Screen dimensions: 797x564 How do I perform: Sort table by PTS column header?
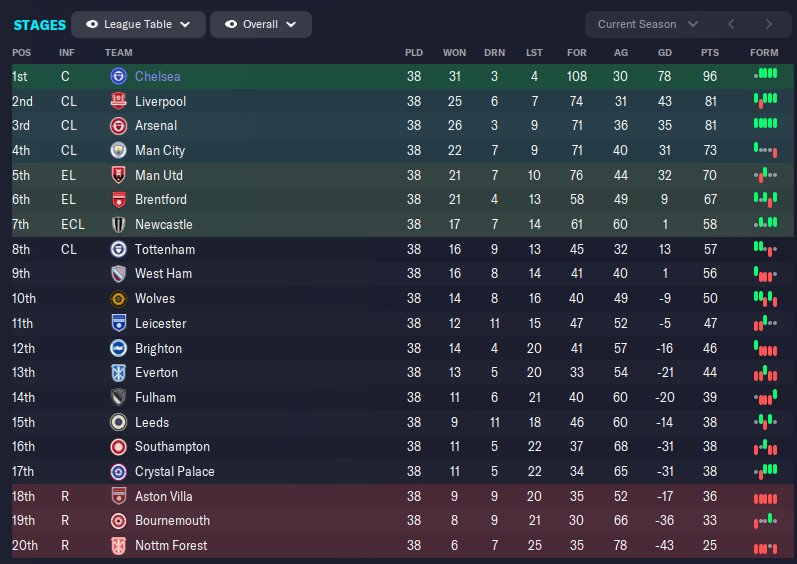tap(710, 52)
